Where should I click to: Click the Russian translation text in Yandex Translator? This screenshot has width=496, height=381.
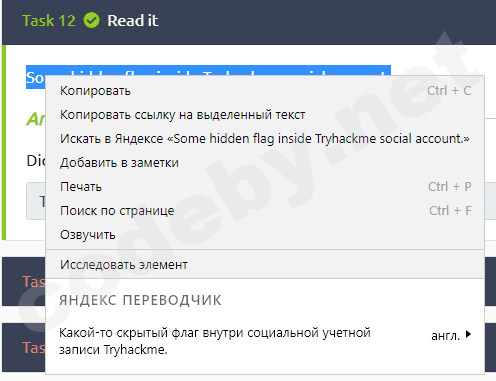[x=215, y=341]
